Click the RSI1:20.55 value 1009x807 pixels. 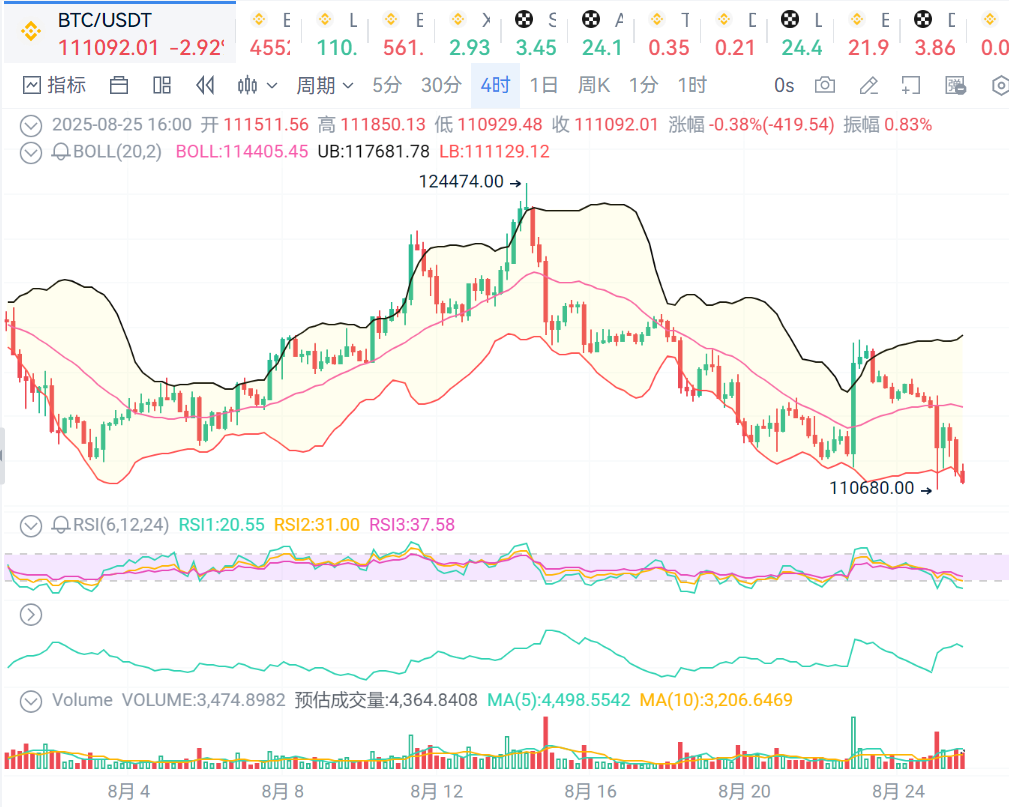point(221,525)
